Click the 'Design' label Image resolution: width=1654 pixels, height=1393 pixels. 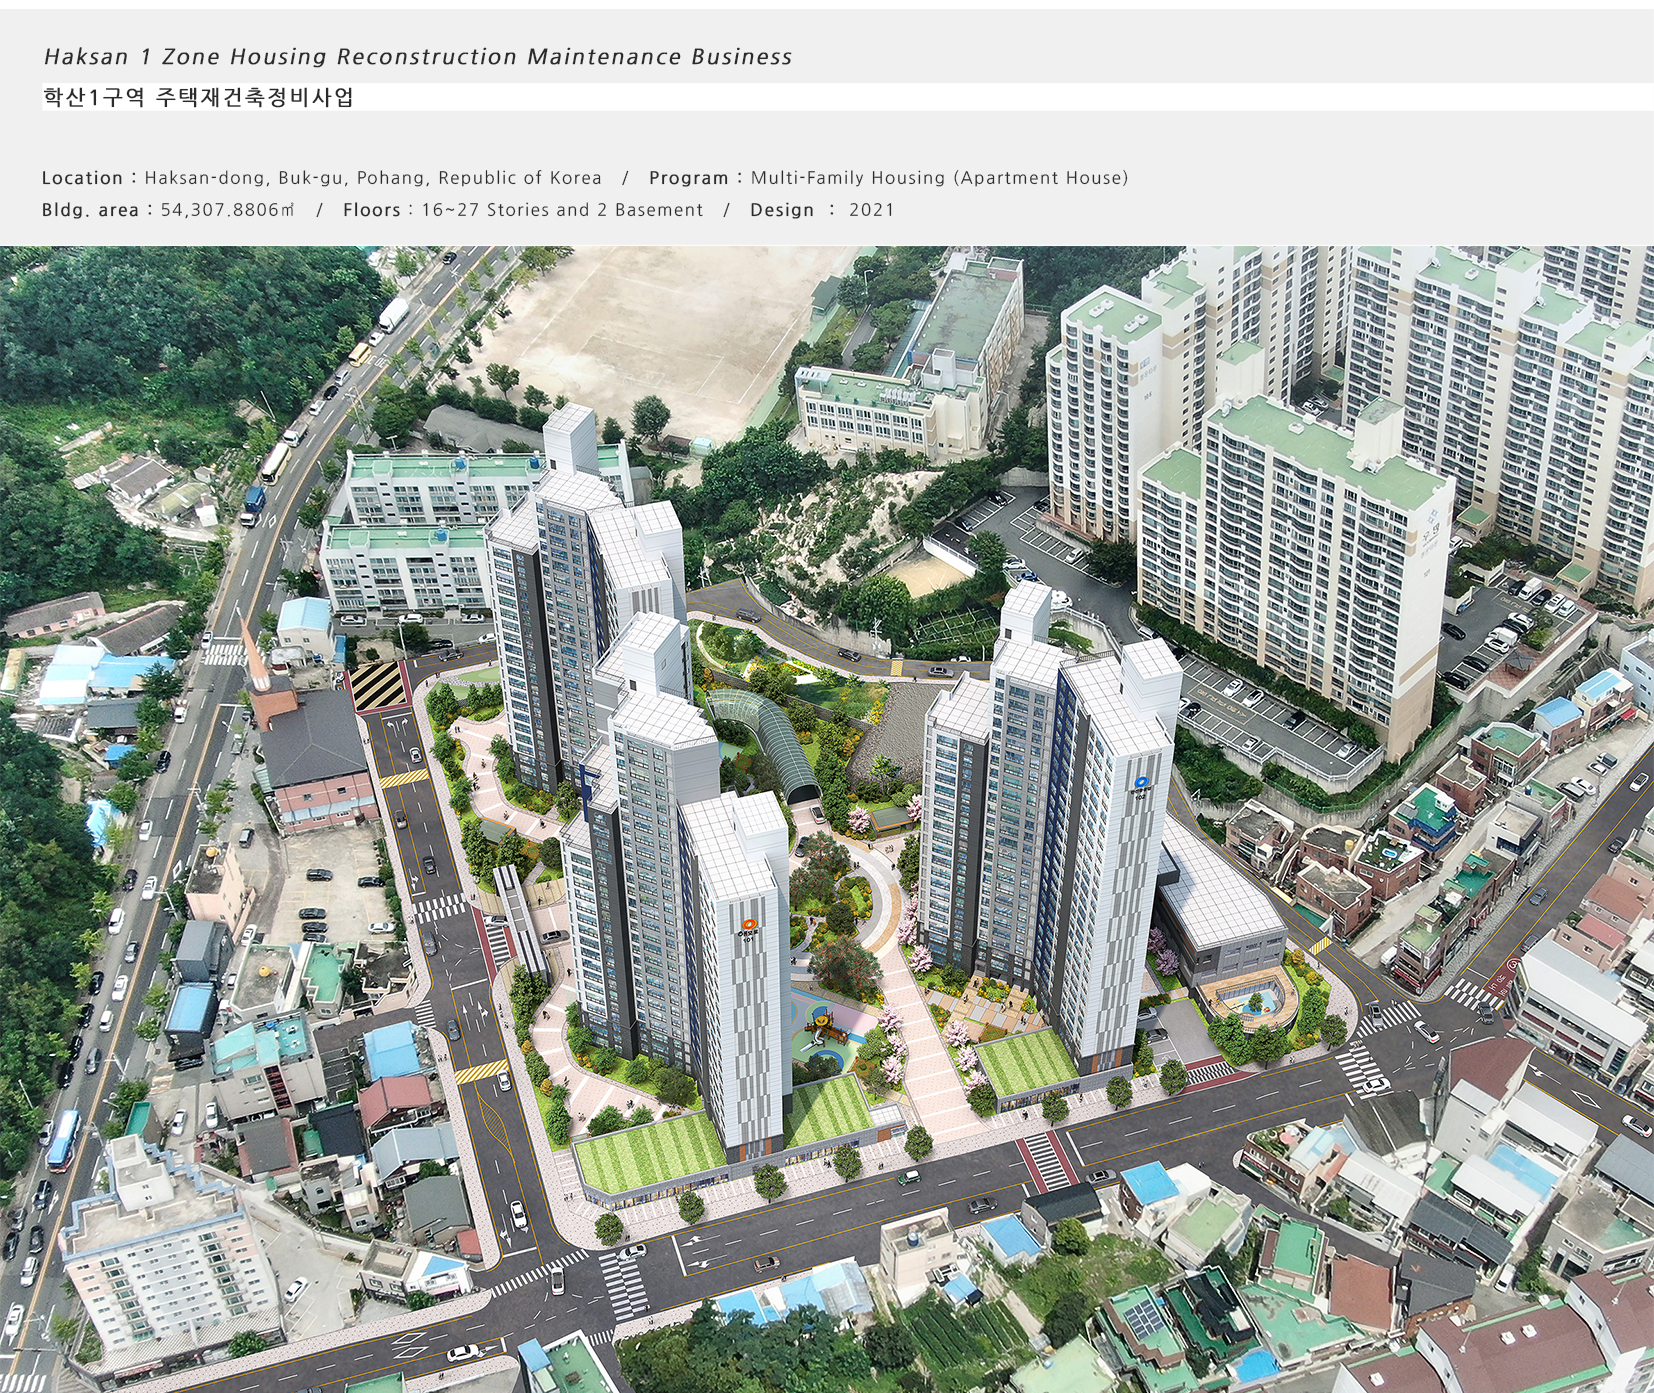coord(782,210)
